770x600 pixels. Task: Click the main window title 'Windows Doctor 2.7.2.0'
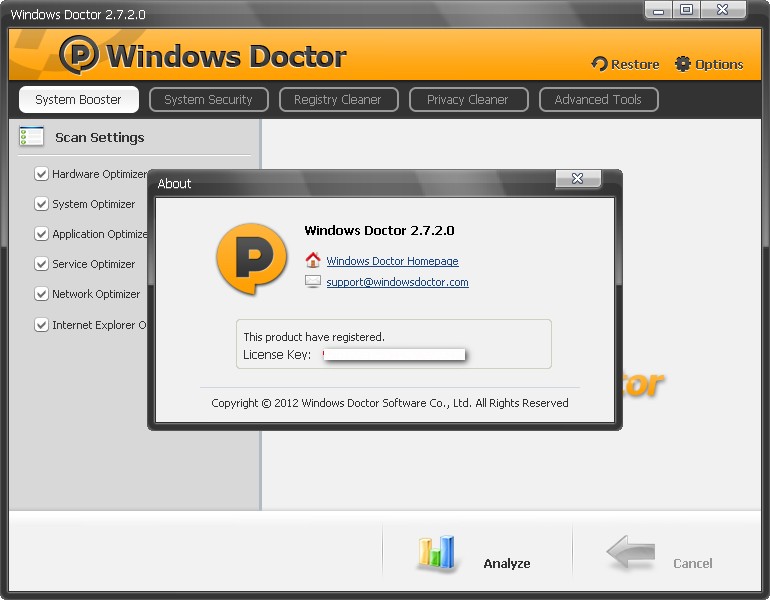(78, 14)
